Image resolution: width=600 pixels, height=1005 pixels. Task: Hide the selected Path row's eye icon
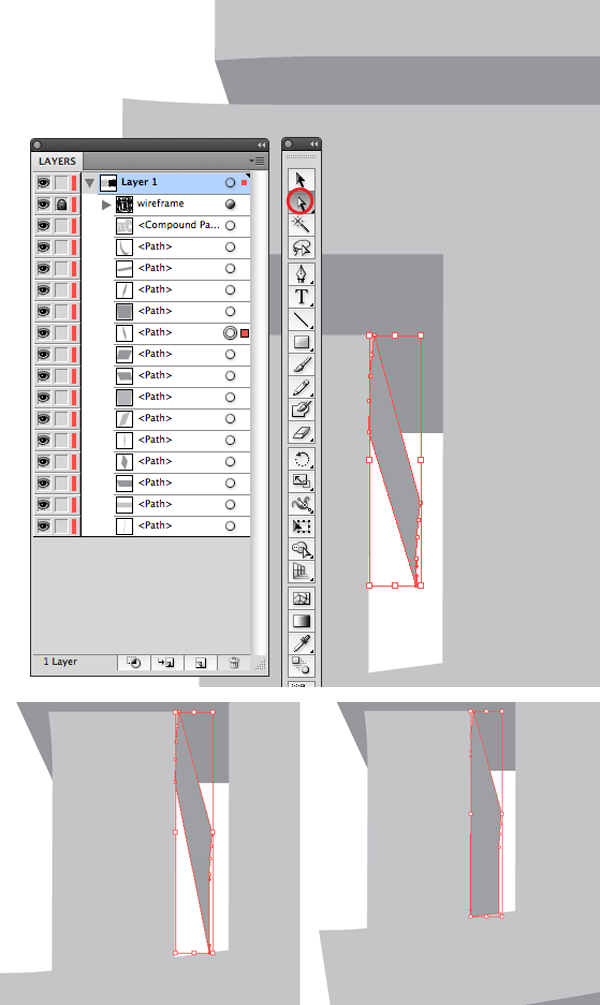point(43,333)
